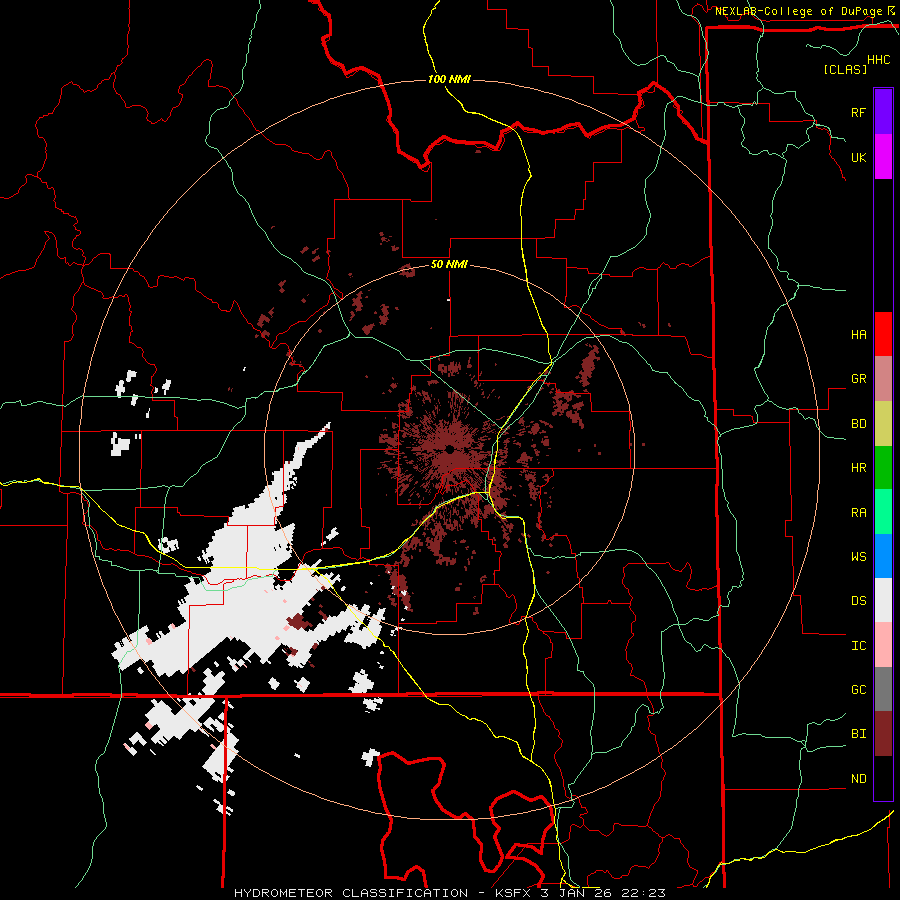Click the GR legend label
This screenshot has width=900, height=900.
(858, 379)
